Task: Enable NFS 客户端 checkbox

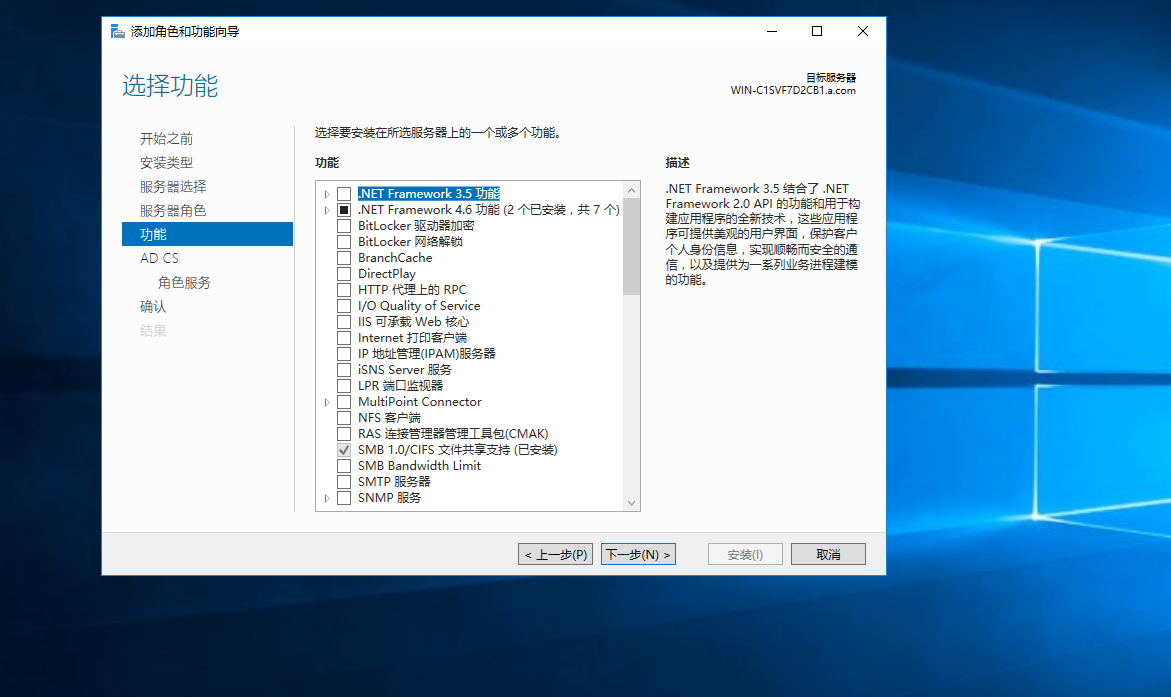Action: coord(344,418)
